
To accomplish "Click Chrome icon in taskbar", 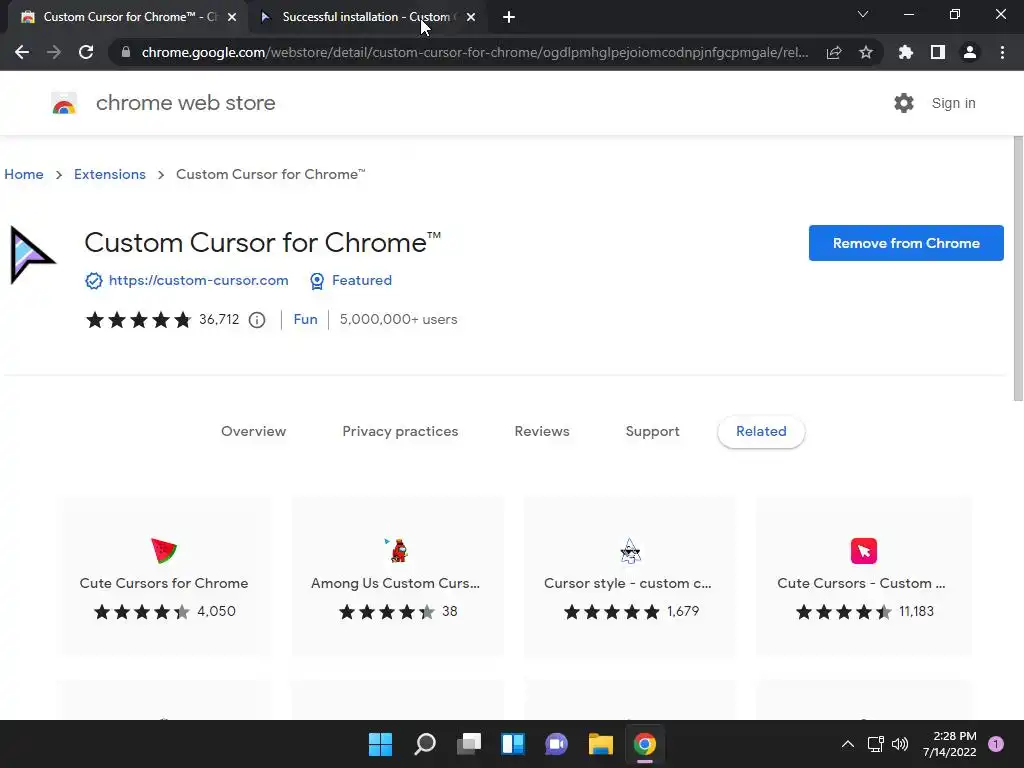I will 645,744.
